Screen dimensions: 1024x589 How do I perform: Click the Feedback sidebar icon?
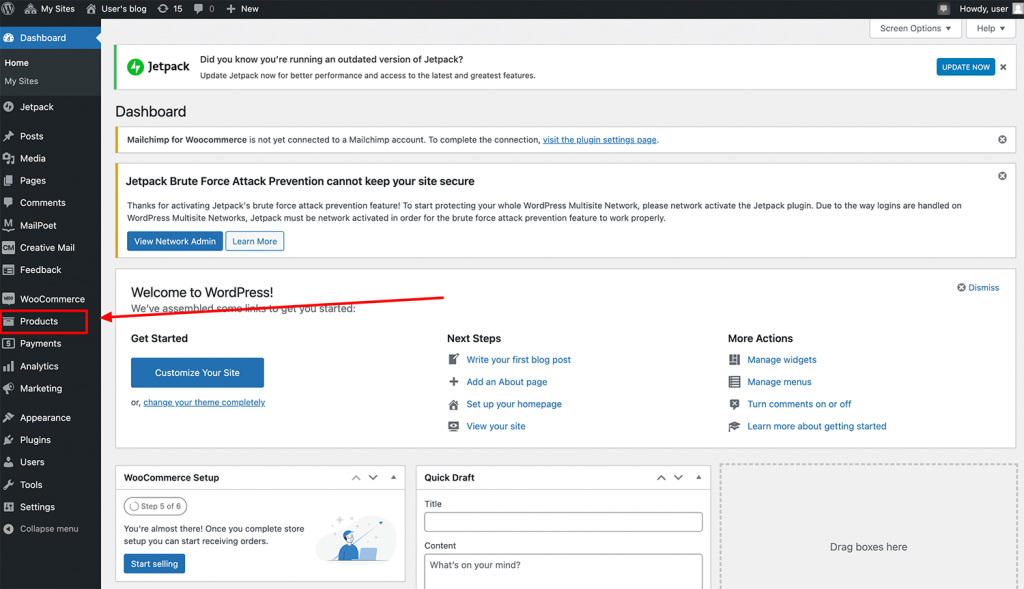point(8,270)
